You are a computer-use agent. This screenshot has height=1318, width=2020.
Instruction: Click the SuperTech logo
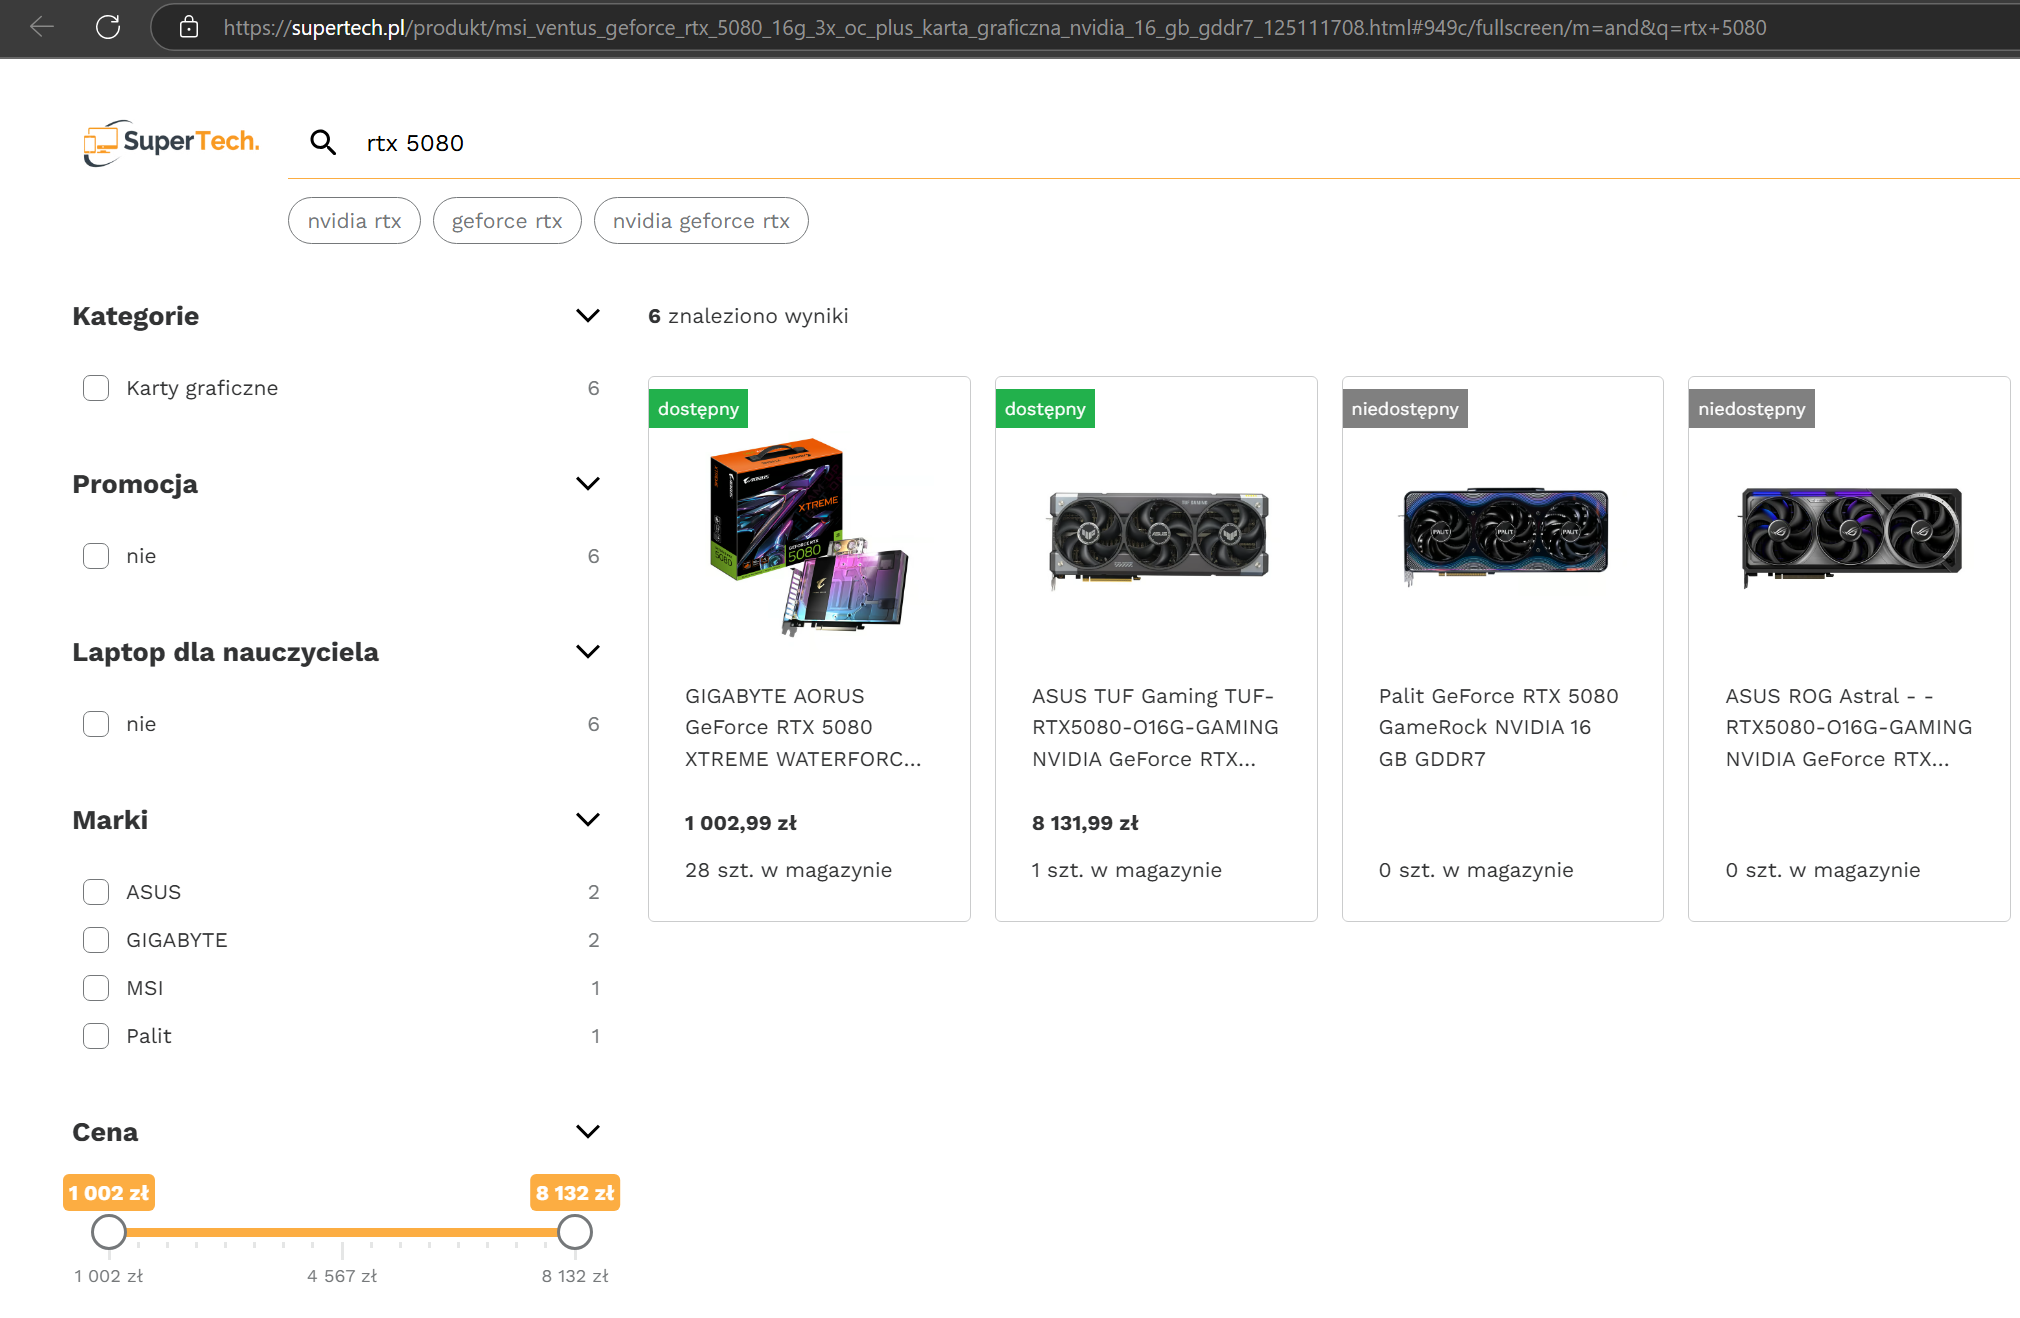coord(172,143)
